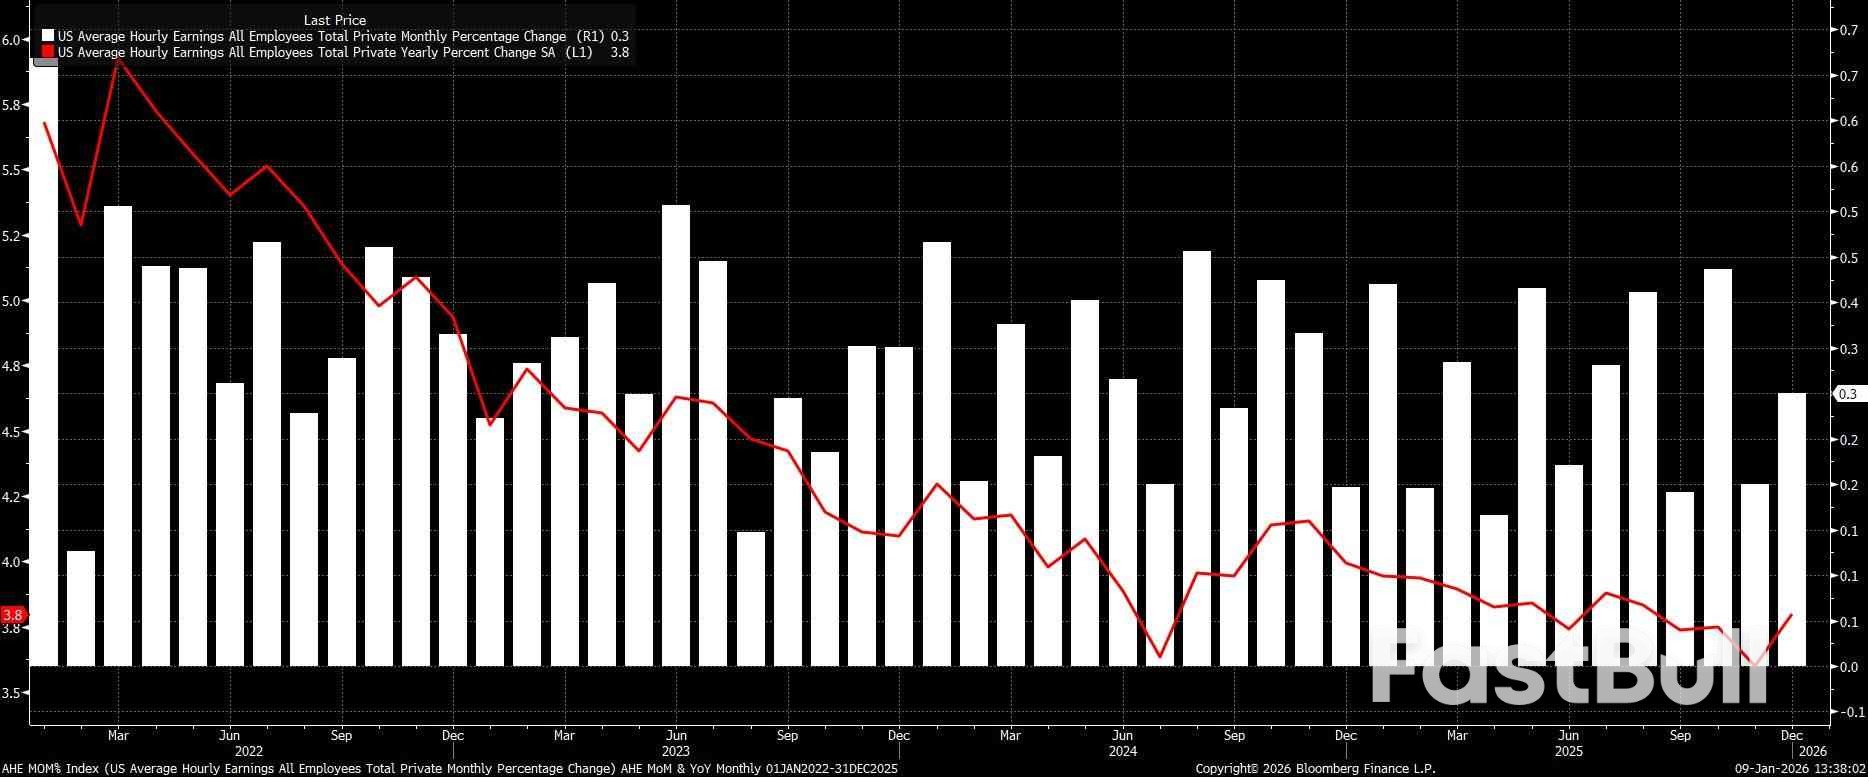Click the last white bar for December 2025

pos(1791,530)
